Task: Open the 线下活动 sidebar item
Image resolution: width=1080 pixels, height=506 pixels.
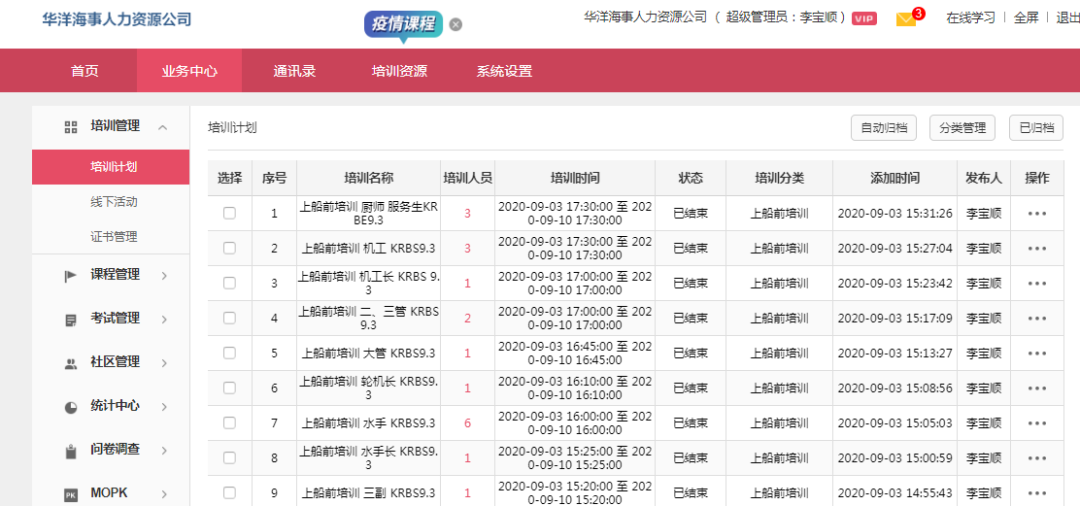Action: pos(114,202)
